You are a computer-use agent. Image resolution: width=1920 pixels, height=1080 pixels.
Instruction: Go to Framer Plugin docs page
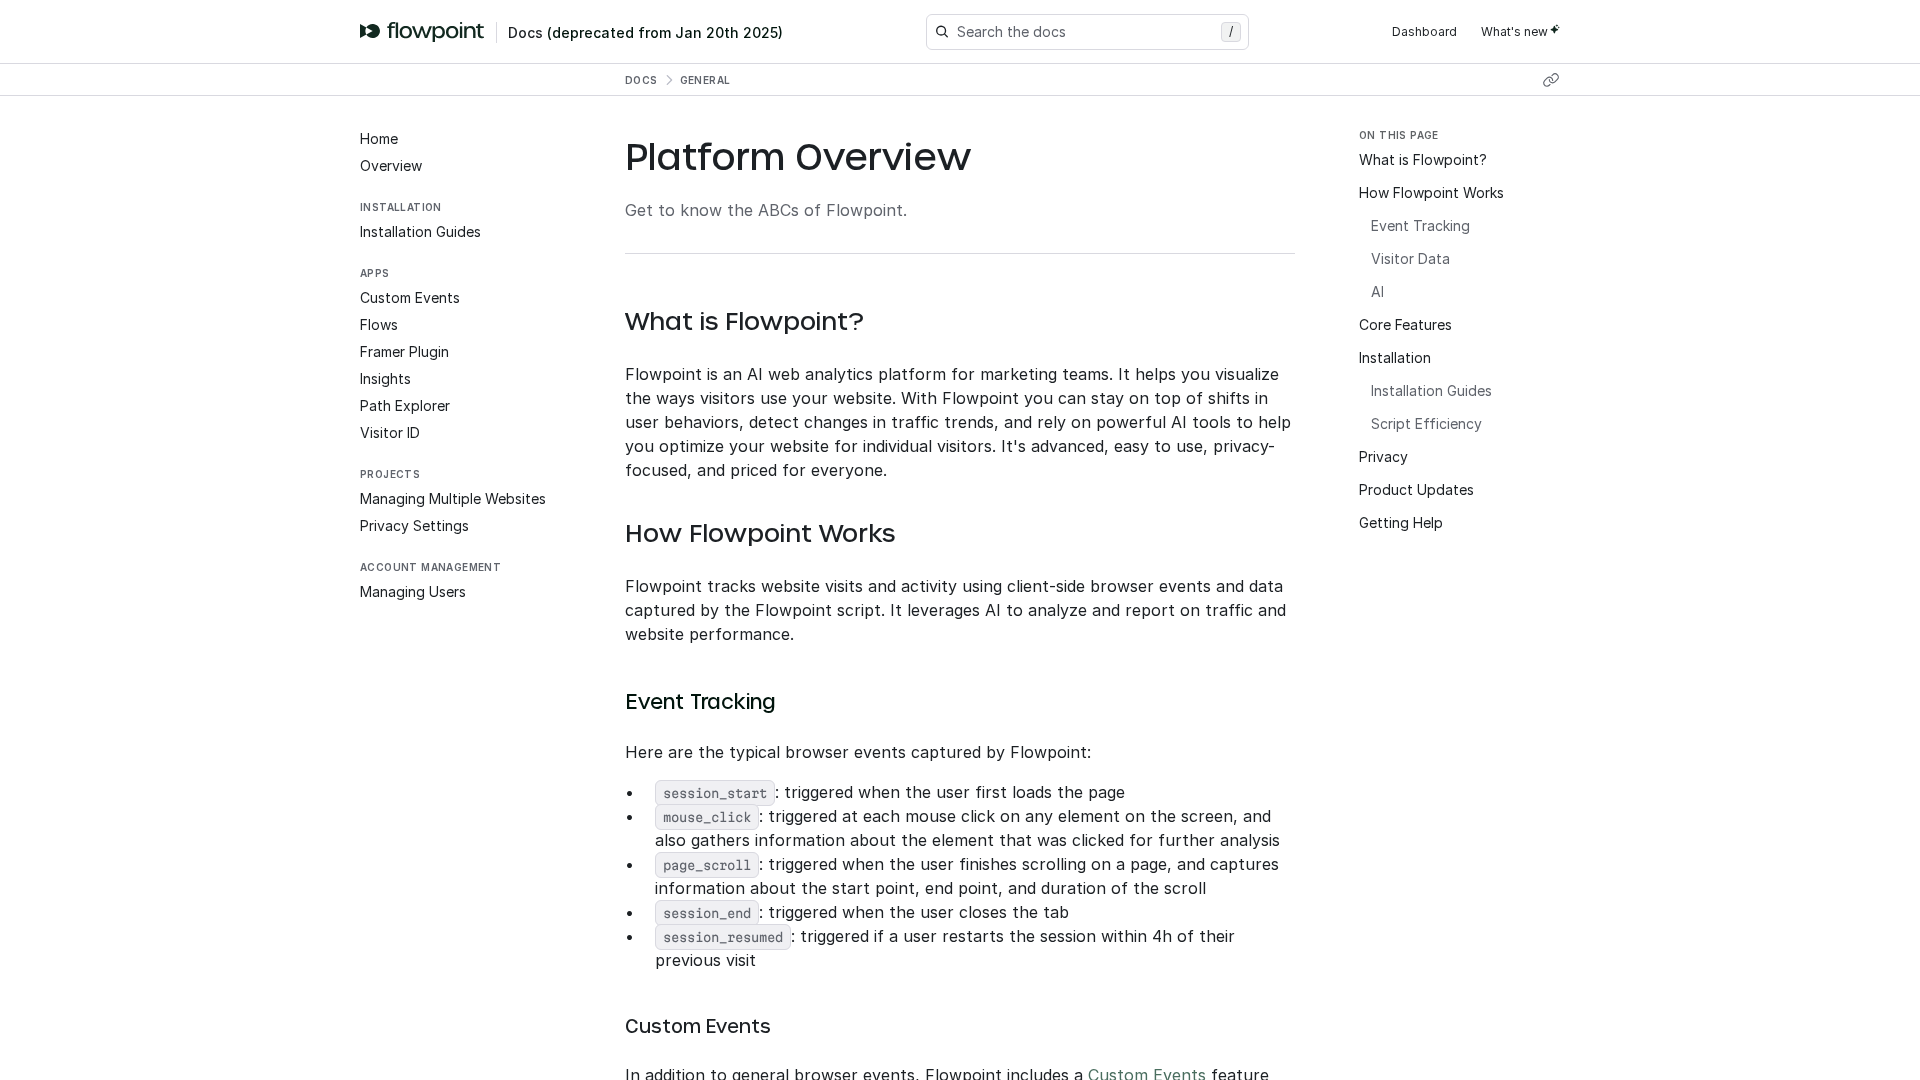point(404,352)
